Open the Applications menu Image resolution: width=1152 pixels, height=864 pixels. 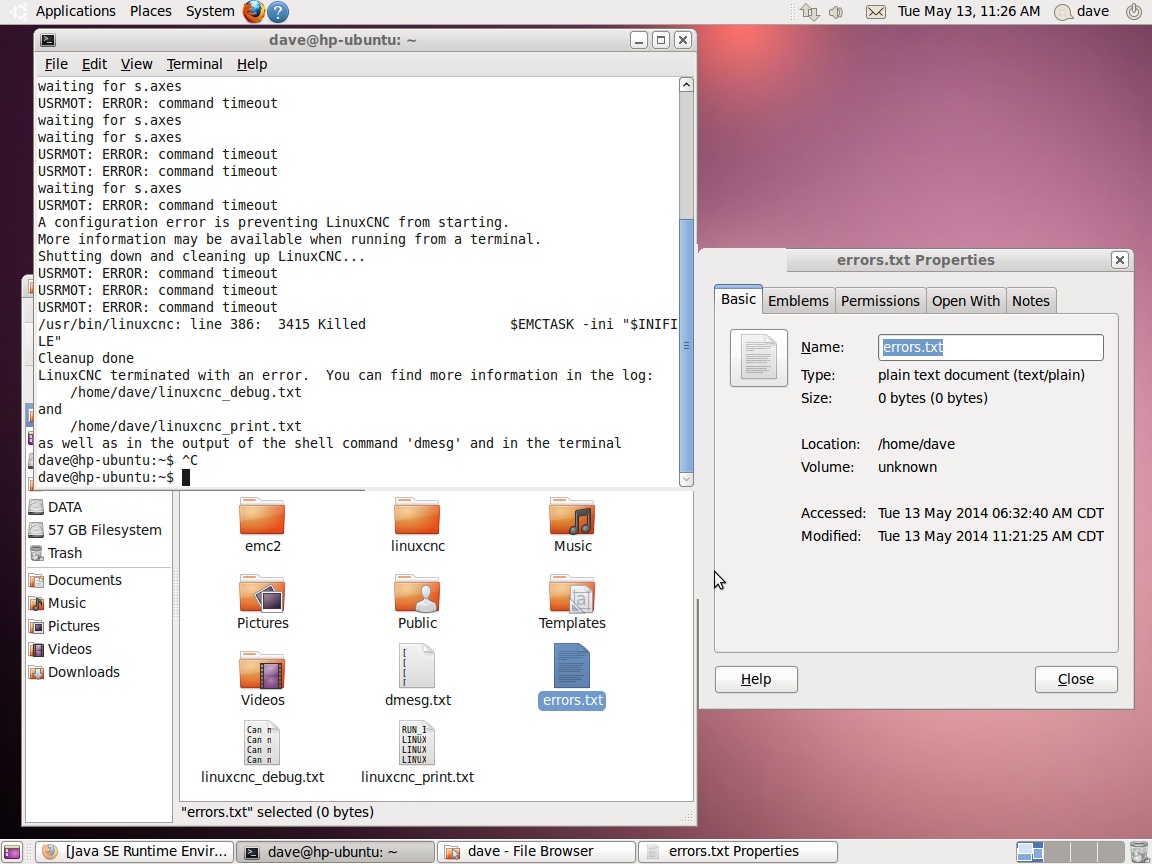point(76,12)
